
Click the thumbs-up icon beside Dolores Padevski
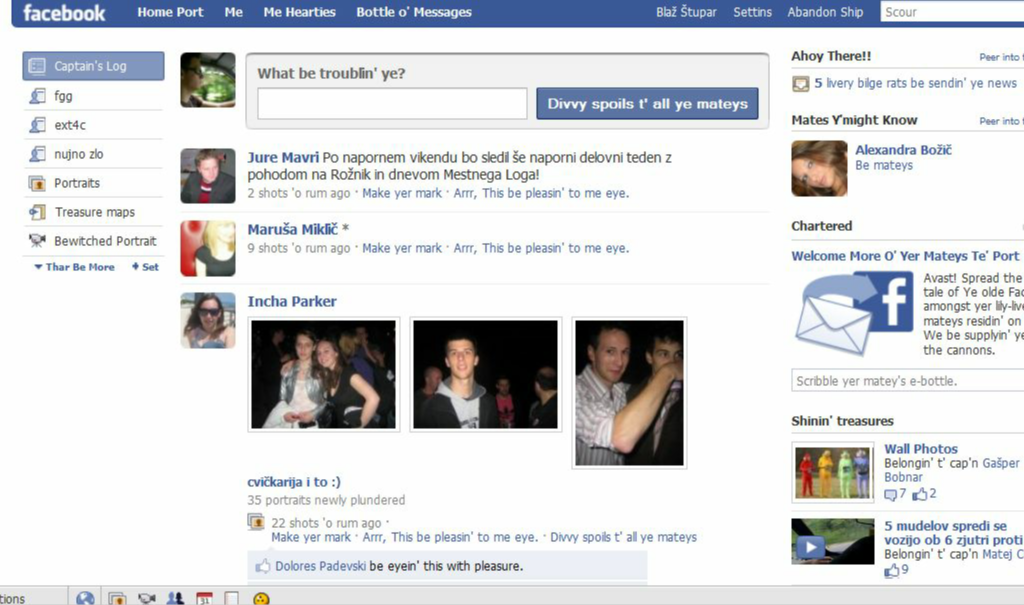coord(263,566)
